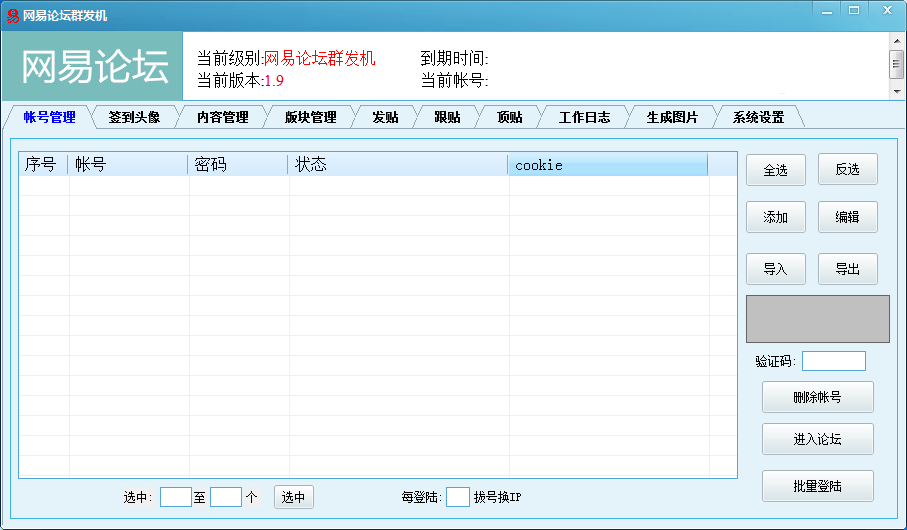The height and width of the screenshot is (530, 907).
Task: Click the 当前帐号 label
Action: pyautogui.click(x=454, y=80)
